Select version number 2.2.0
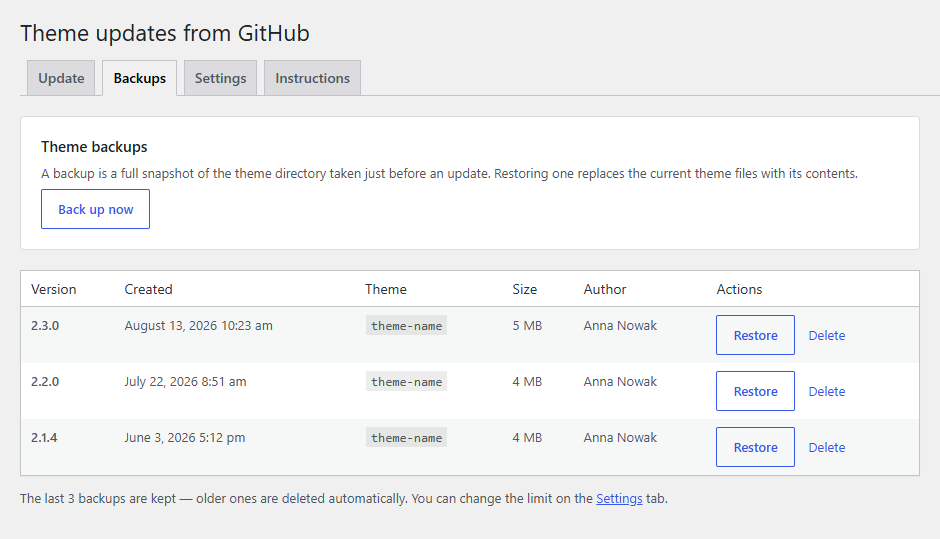 pos(45,381)
